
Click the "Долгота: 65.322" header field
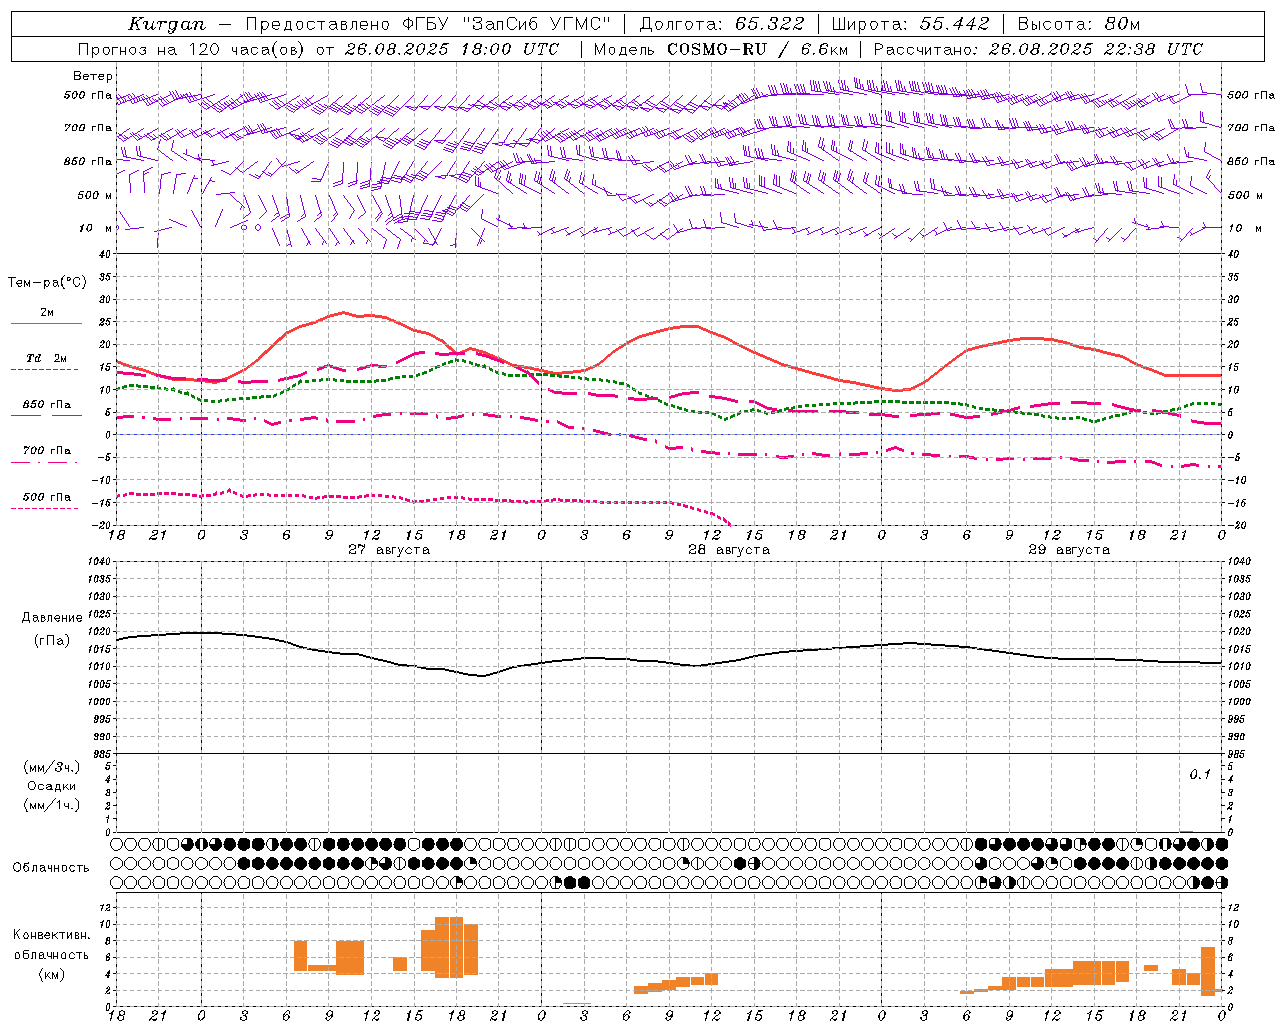coord(720,24)
